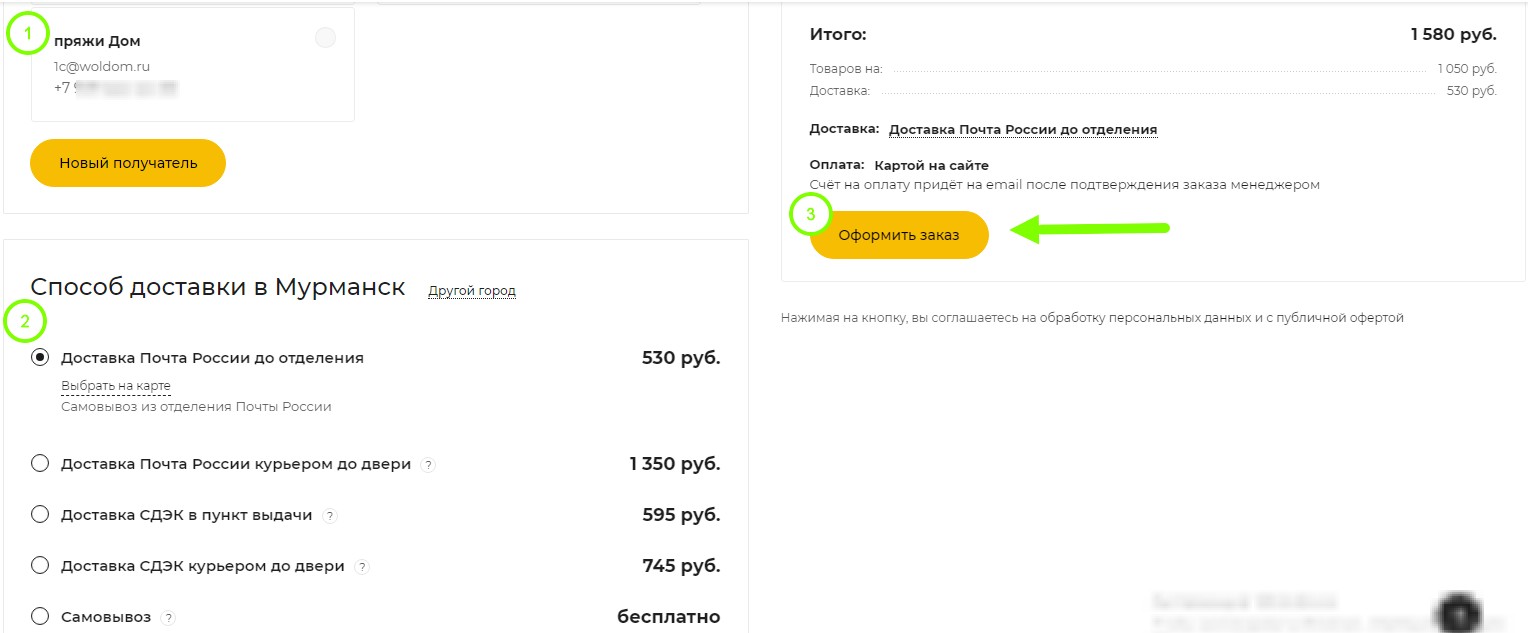This screenshot has width=1528, height=633.
Task: Click delivery method link in order summary
Action: [1022, 130]
